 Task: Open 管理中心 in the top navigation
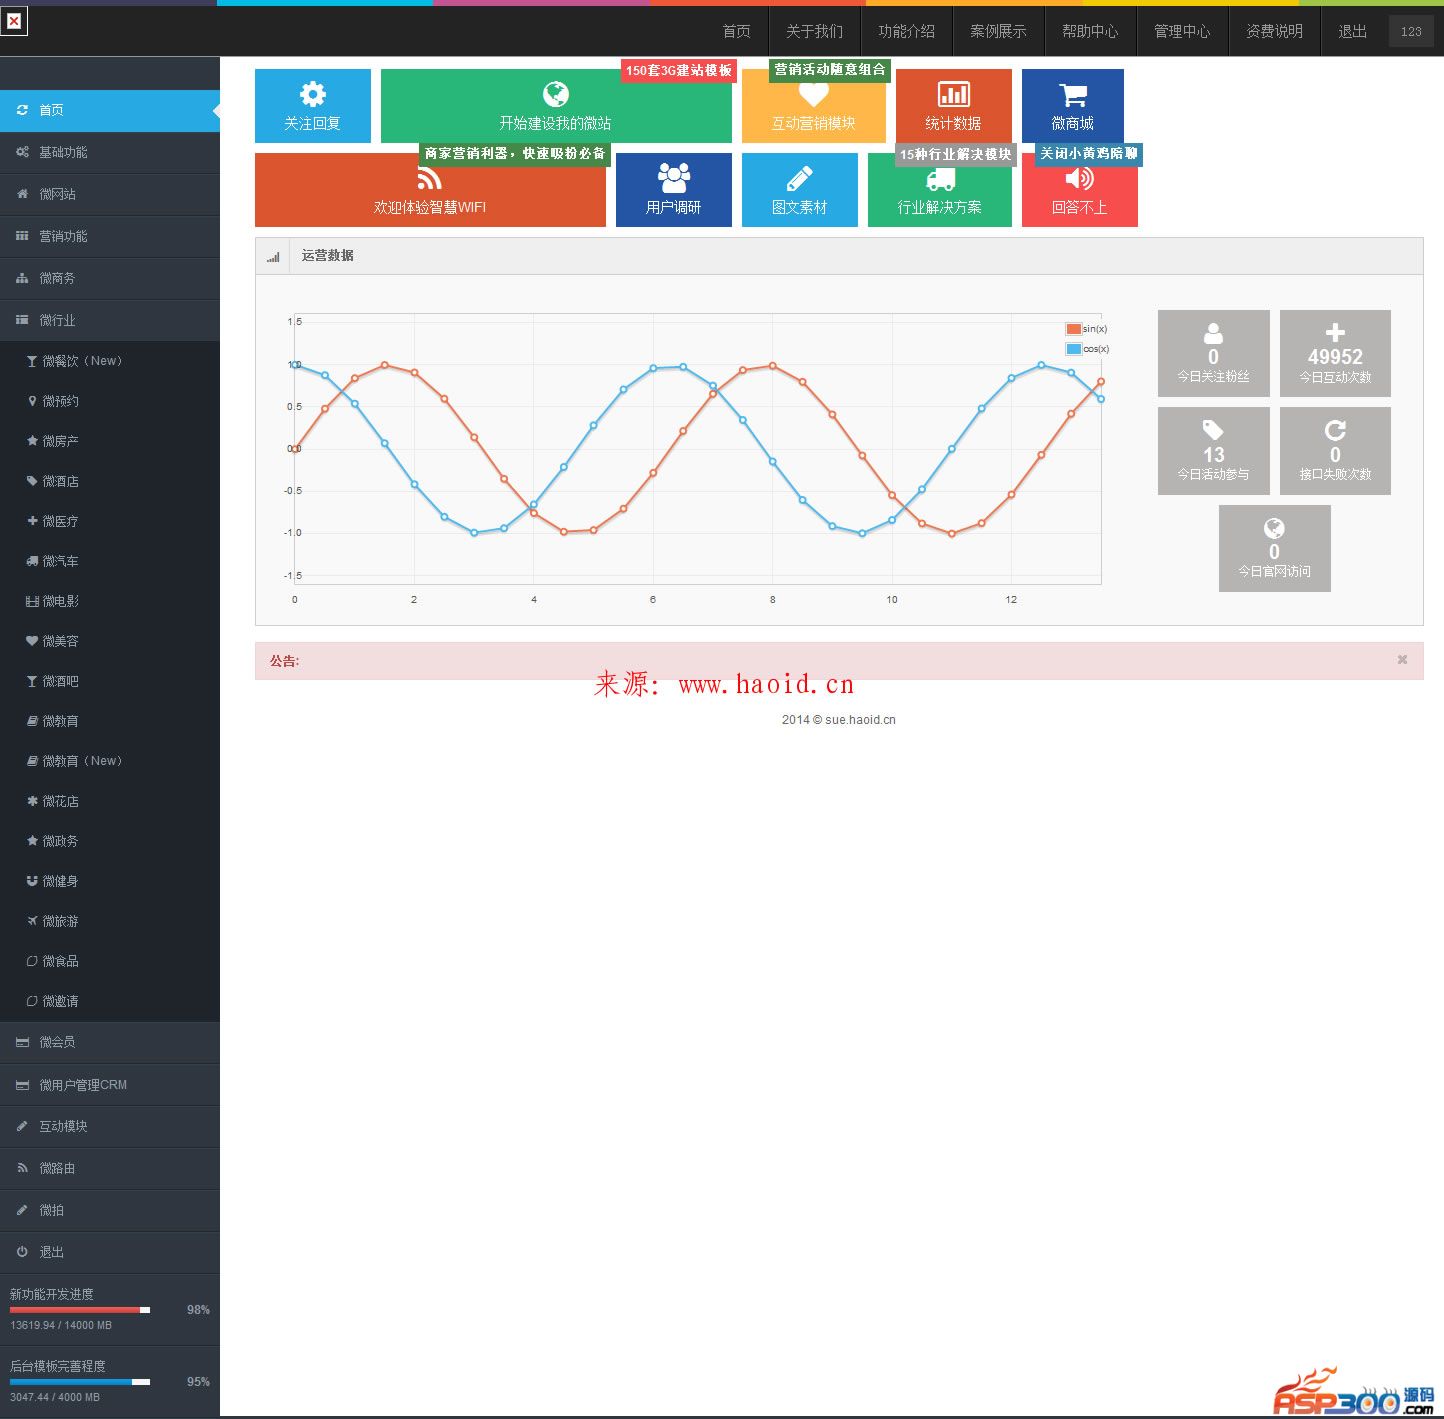(x=1183, y=31)
